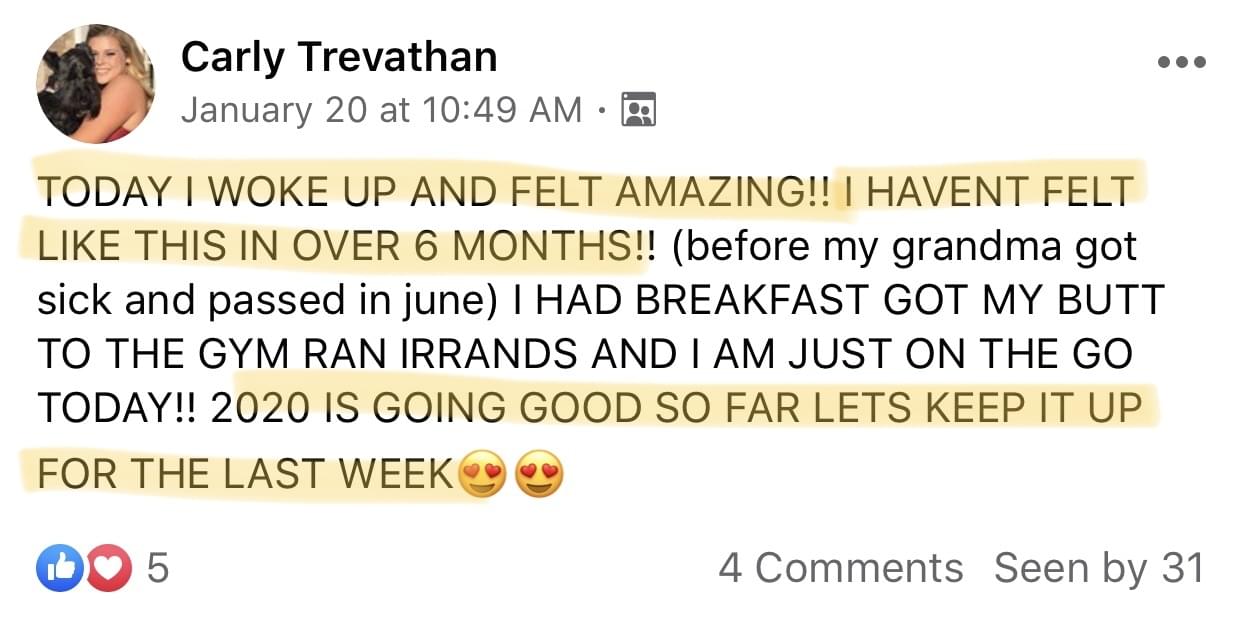Open Carly Trevathan's profile via name

coord(339,58)
